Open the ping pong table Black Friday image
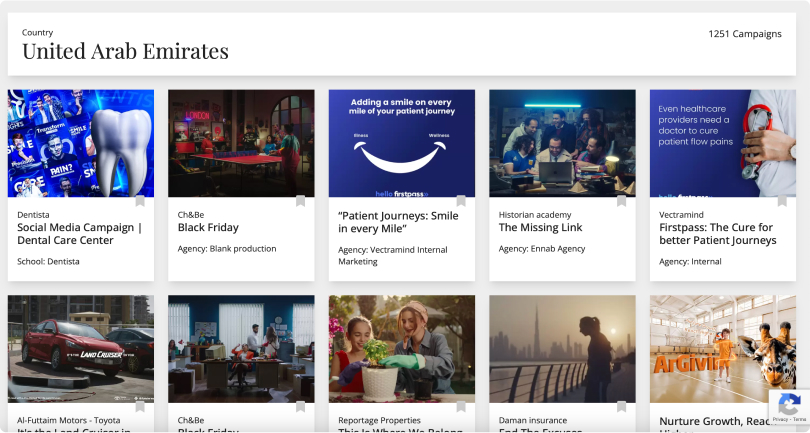810x433 pixels. pos(241,143)
